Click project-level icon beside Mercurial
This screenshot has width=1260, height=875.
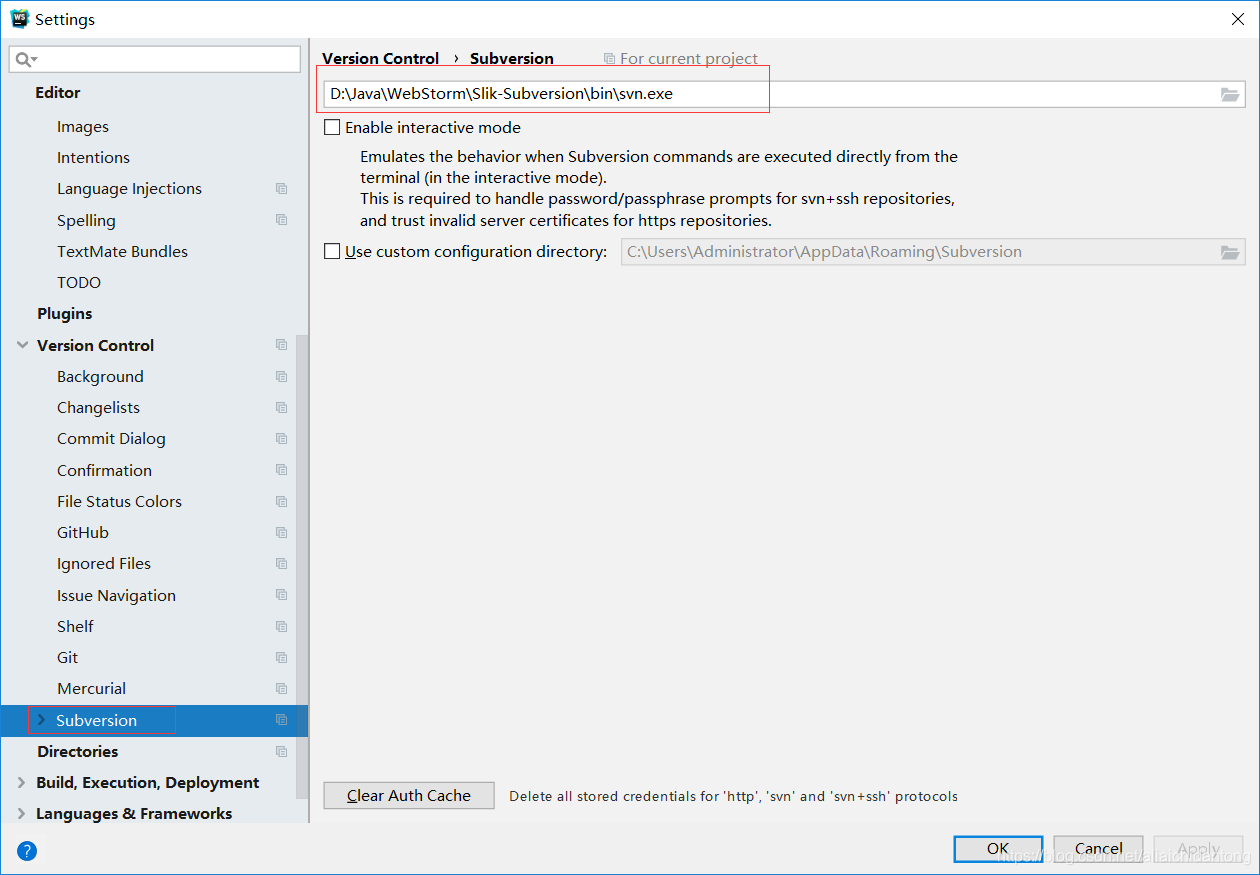282,689
